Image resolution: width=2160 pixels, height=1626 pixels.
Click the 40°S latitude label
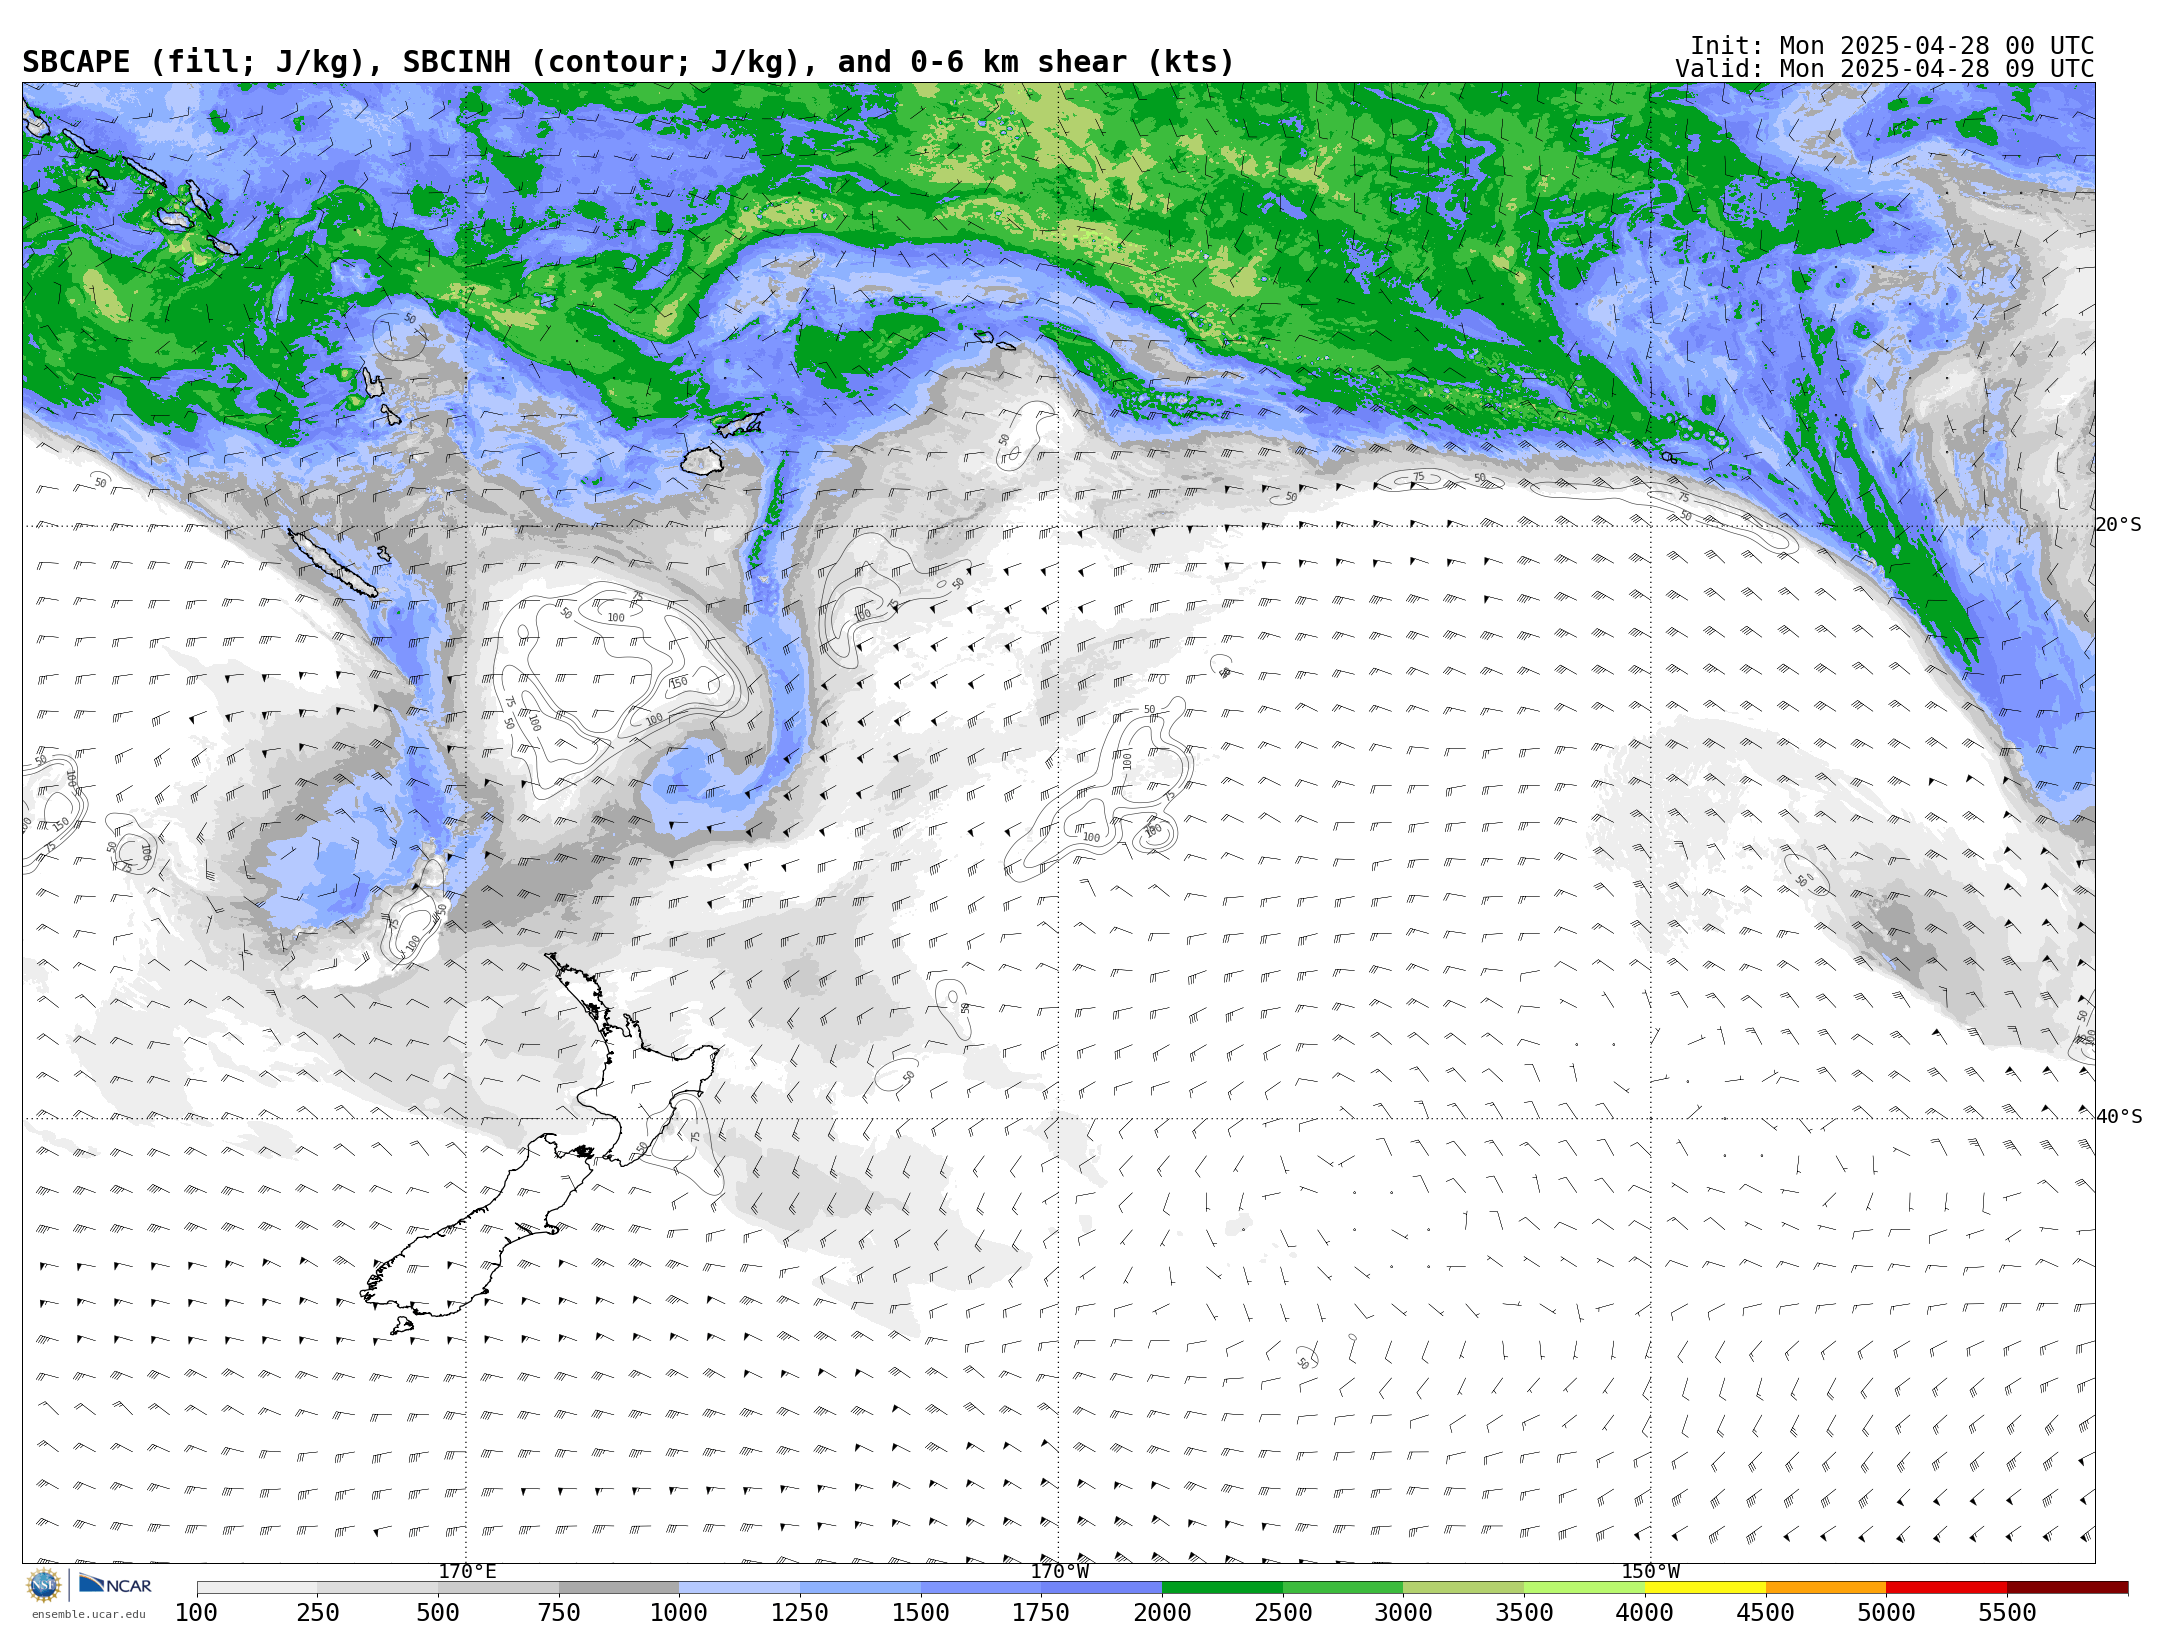click(2118, 1117)
